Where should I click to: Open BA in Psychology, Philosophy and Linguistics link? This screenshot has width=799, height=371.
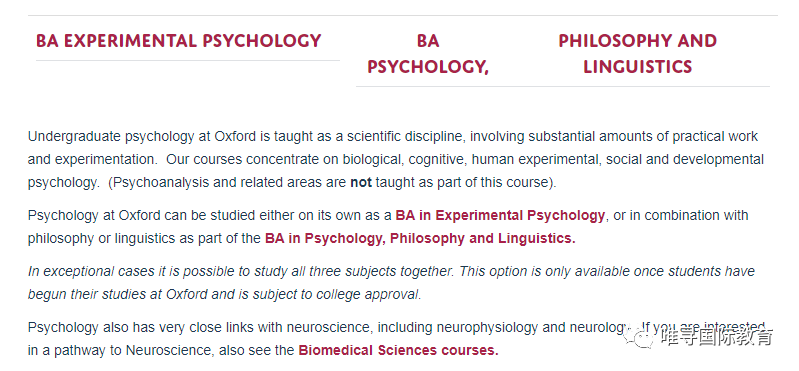[420, 238]
